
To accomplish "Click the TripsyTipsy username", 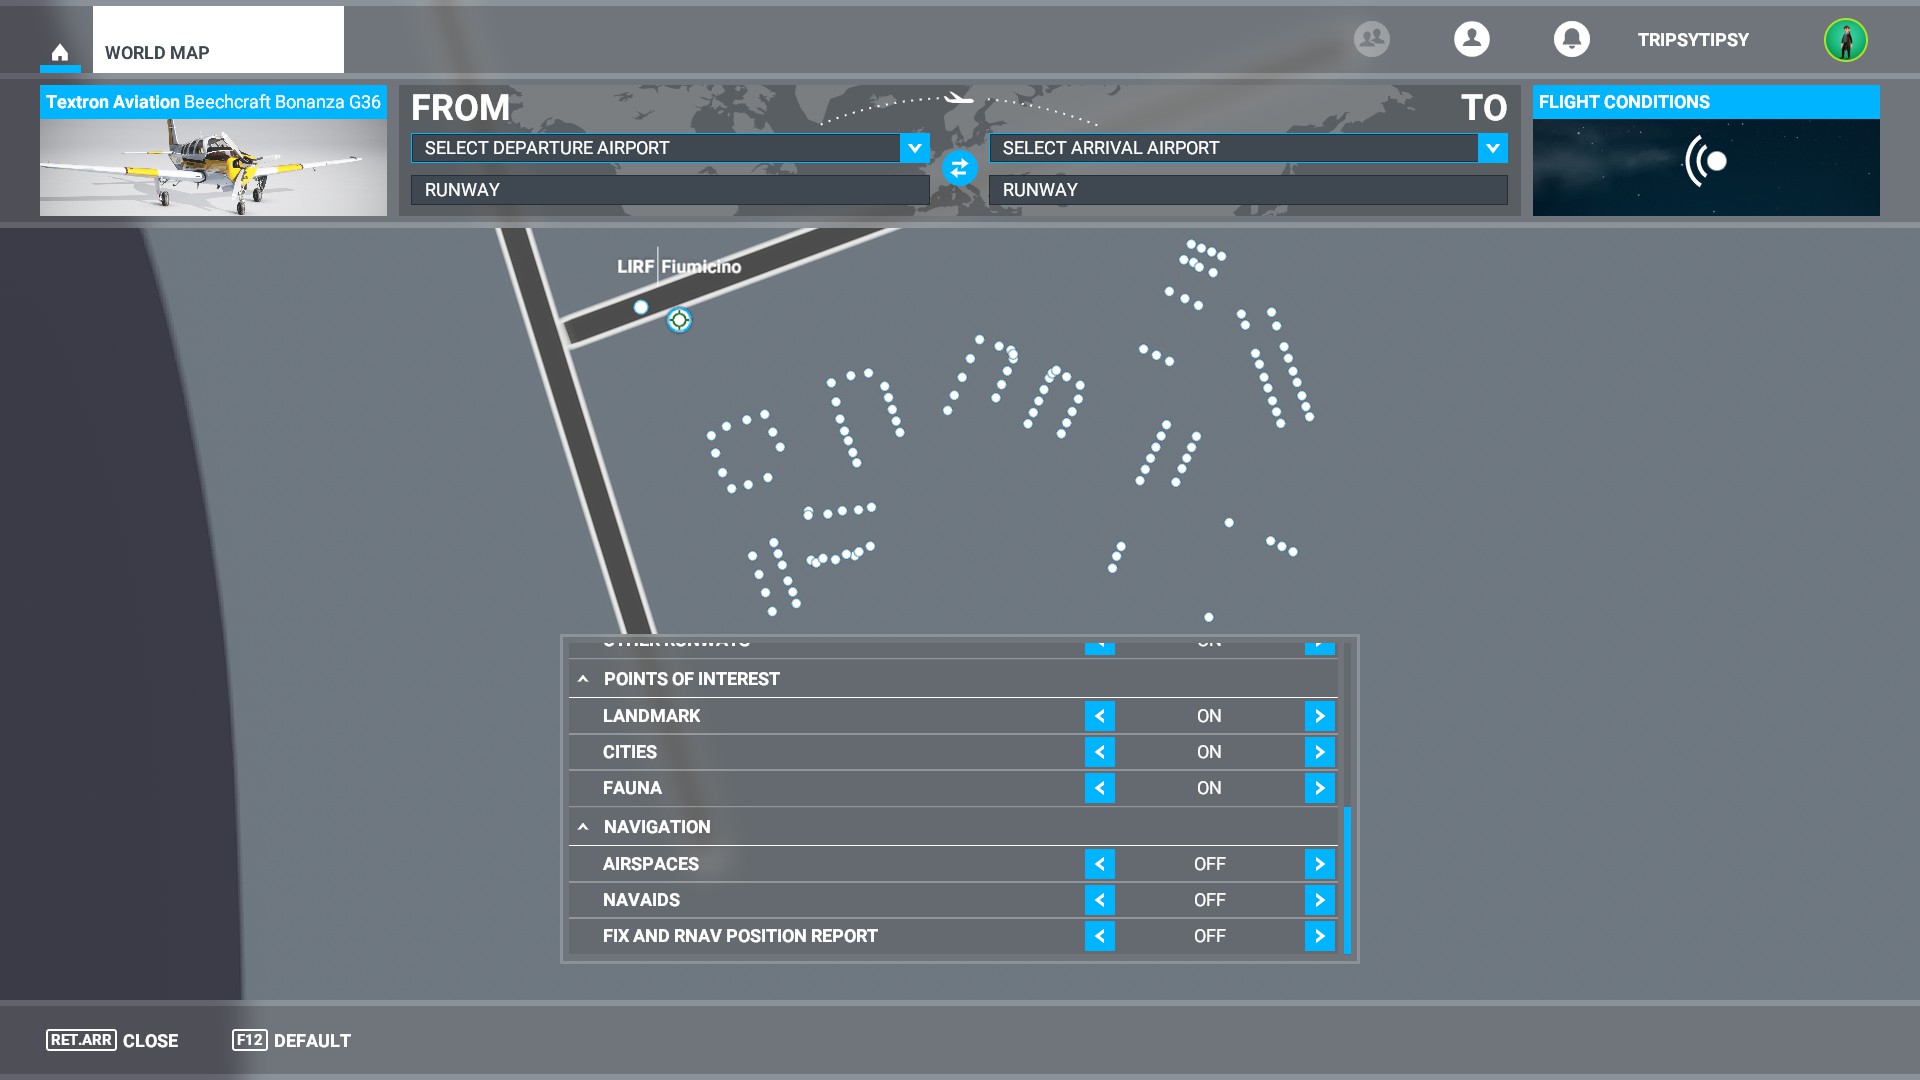I will [1692, 40].
